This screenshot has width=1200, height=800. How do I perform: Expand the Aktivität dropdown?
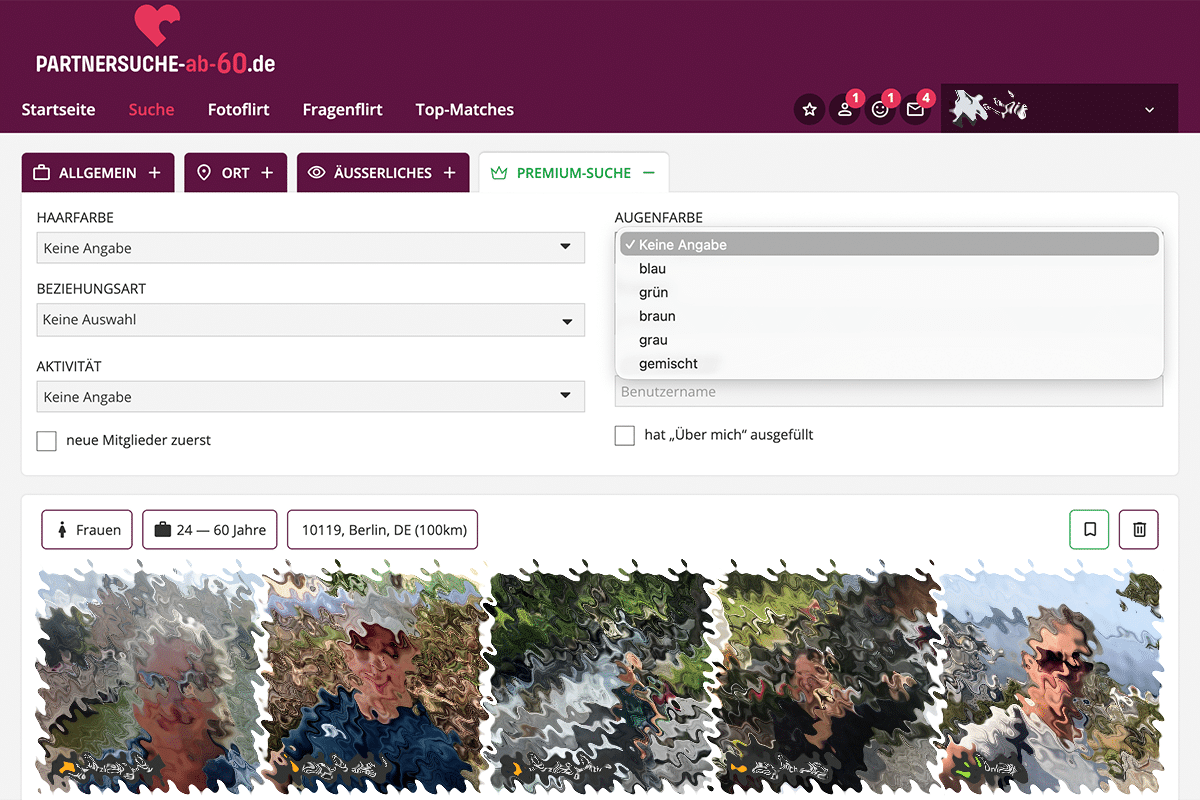coord(310,397)
